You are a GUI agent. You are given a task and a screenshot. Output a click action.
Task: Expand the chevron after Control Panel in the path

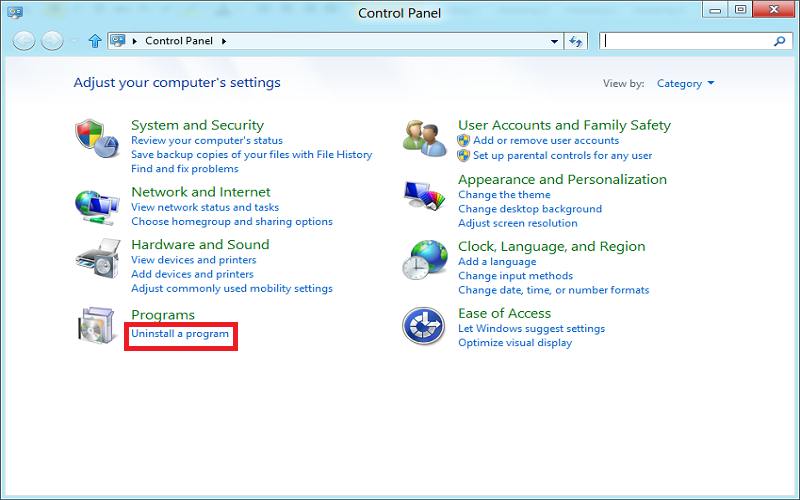[x=224, y=41]
